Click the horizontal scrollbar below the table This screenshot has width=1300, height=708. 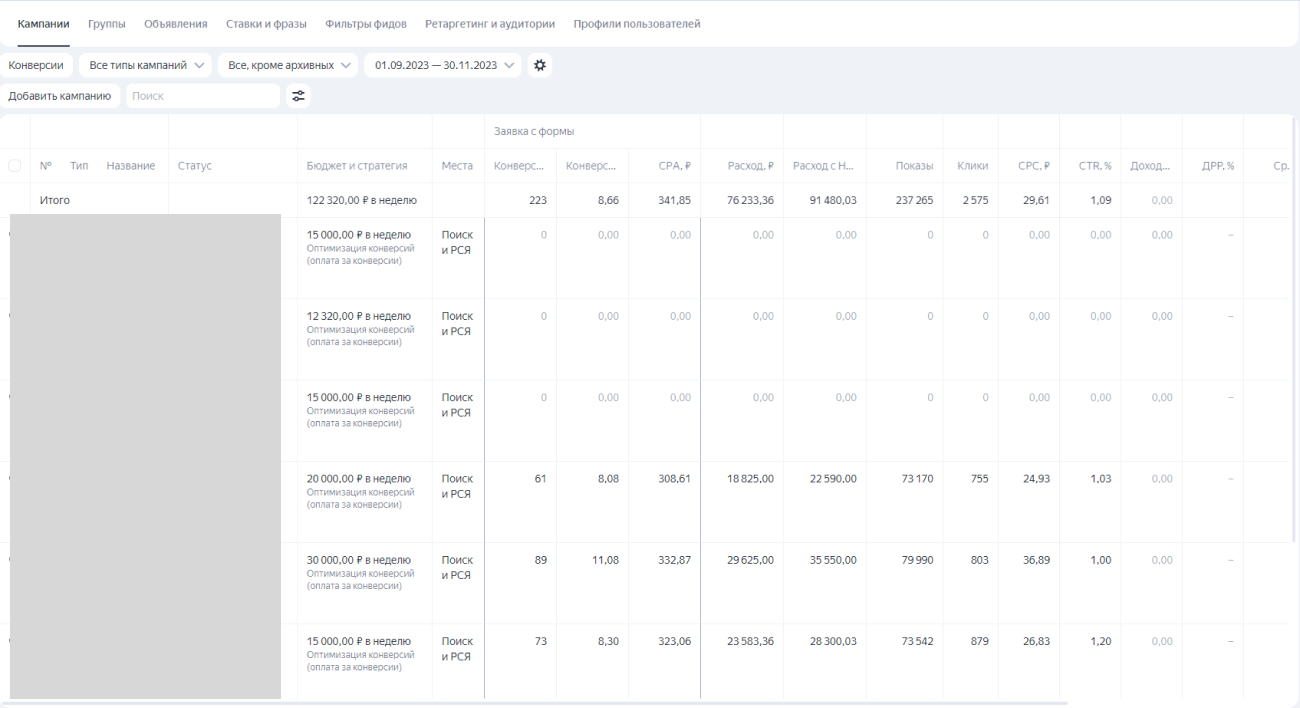(x=540, y=703)
